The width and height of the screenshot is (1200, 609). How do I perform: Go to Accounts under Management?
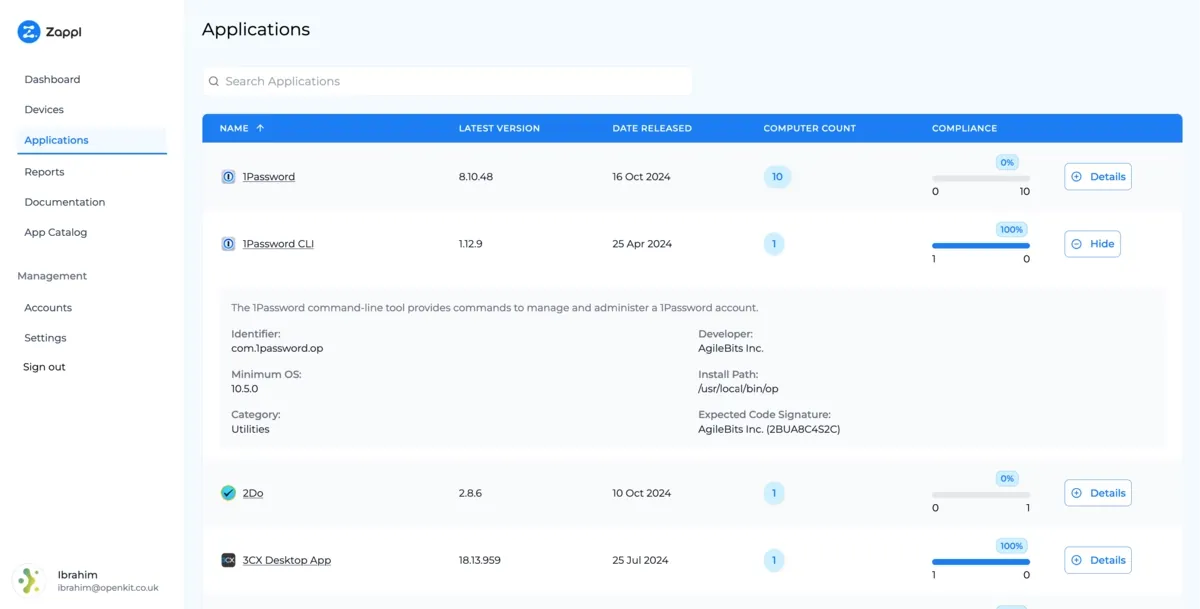pos(47,307)
